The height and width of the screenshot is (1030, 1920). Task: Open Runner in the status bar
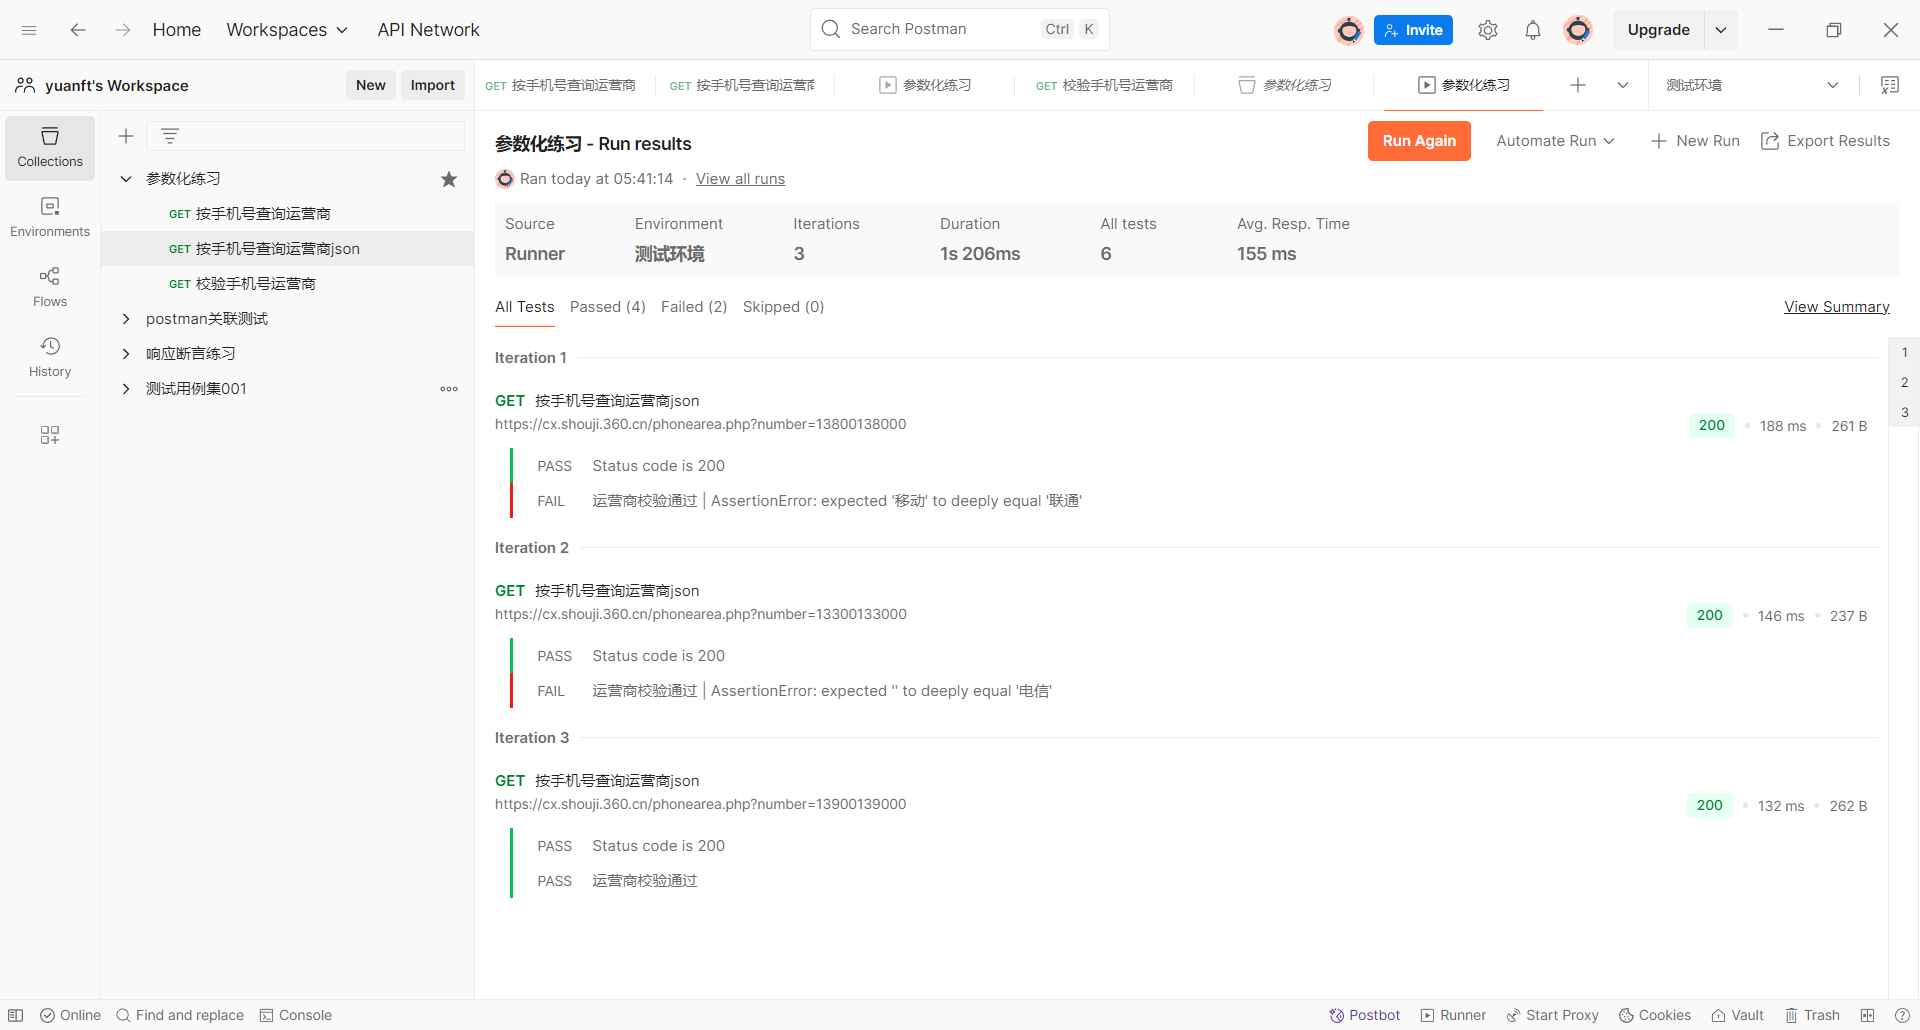click(1454, 1015)
